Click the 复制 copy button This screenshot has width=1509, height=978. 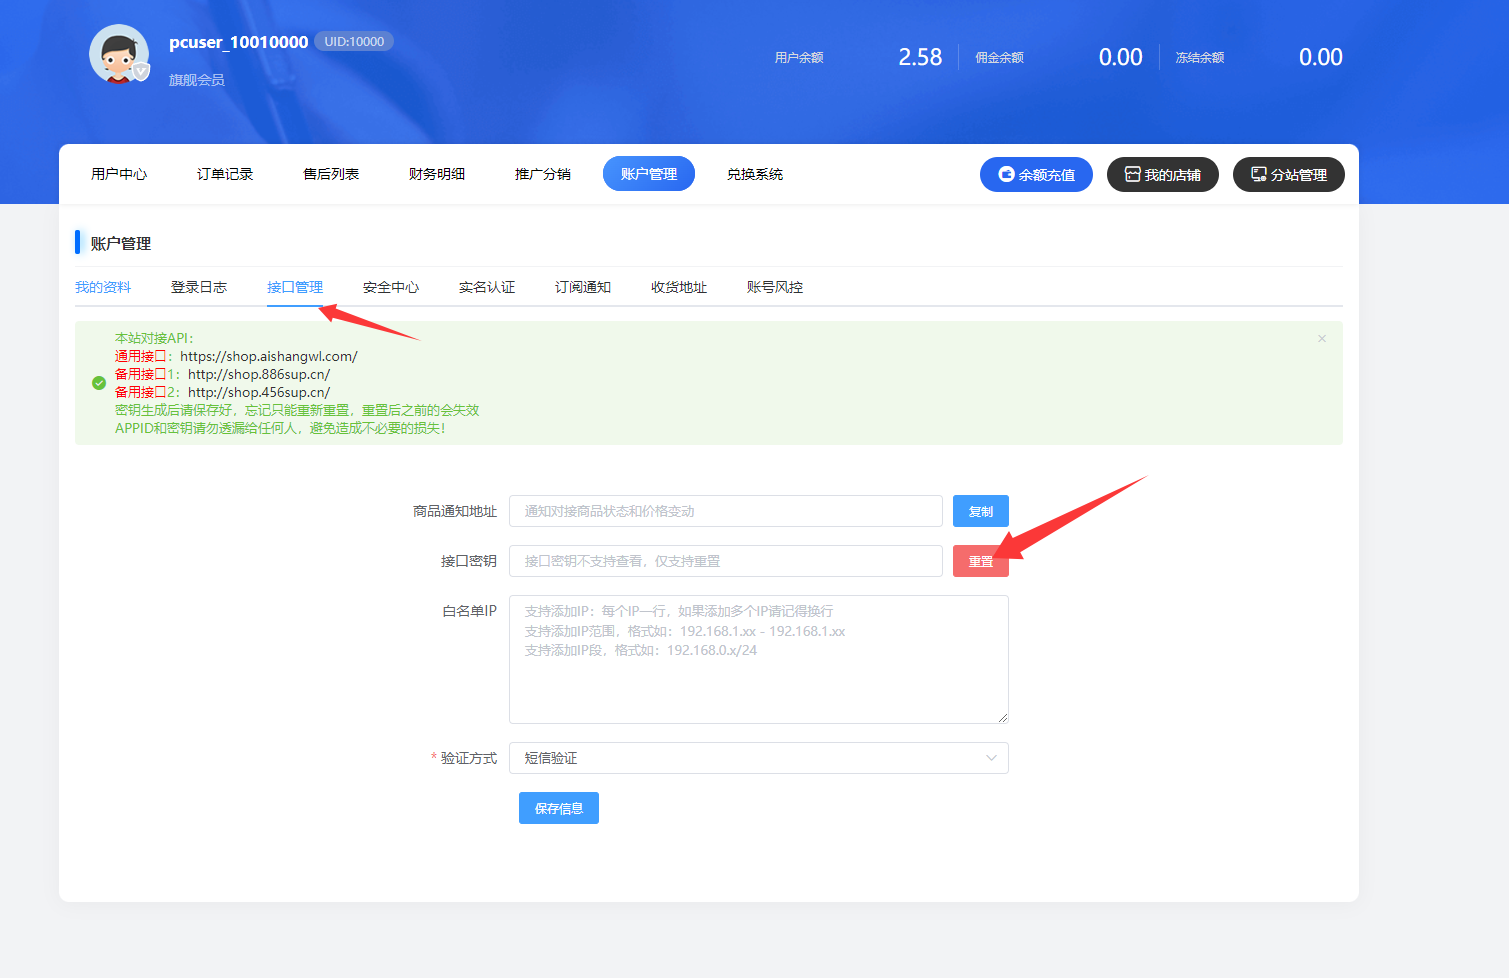coord(980,511)
